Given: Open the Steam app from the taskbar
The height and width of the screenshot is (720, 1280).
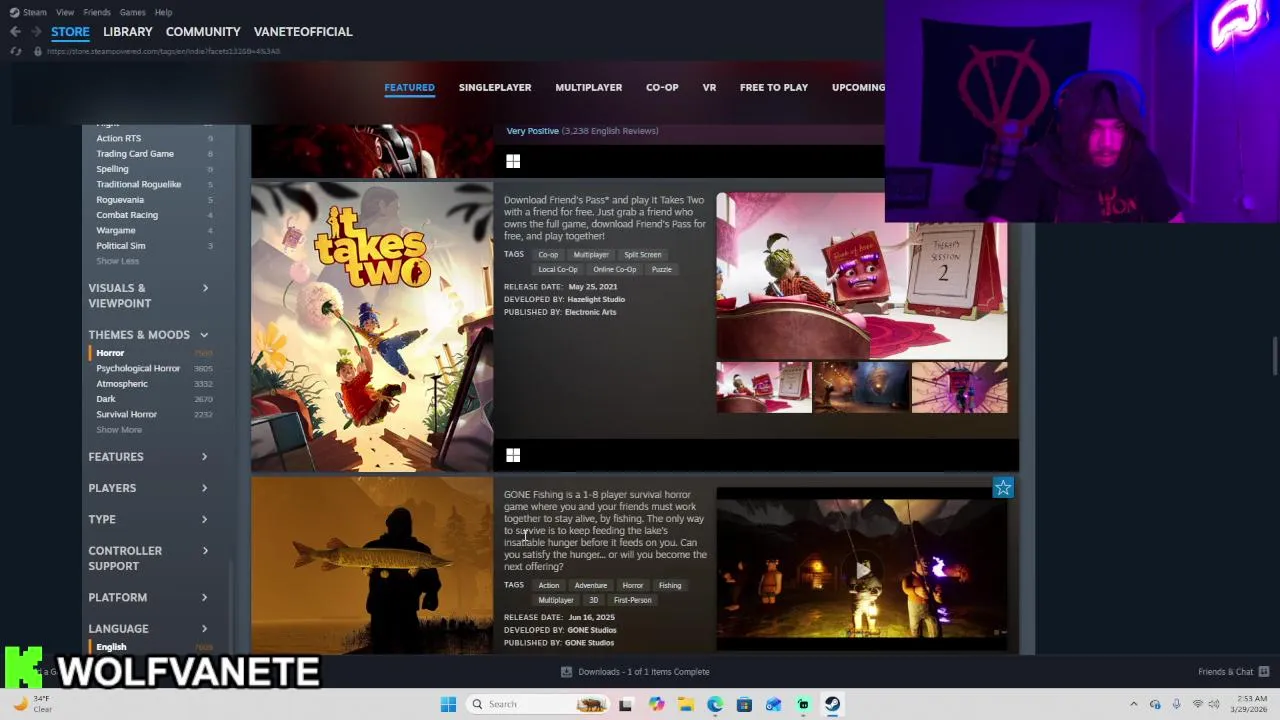Looking at the screenshot, I should coord(832,704).
